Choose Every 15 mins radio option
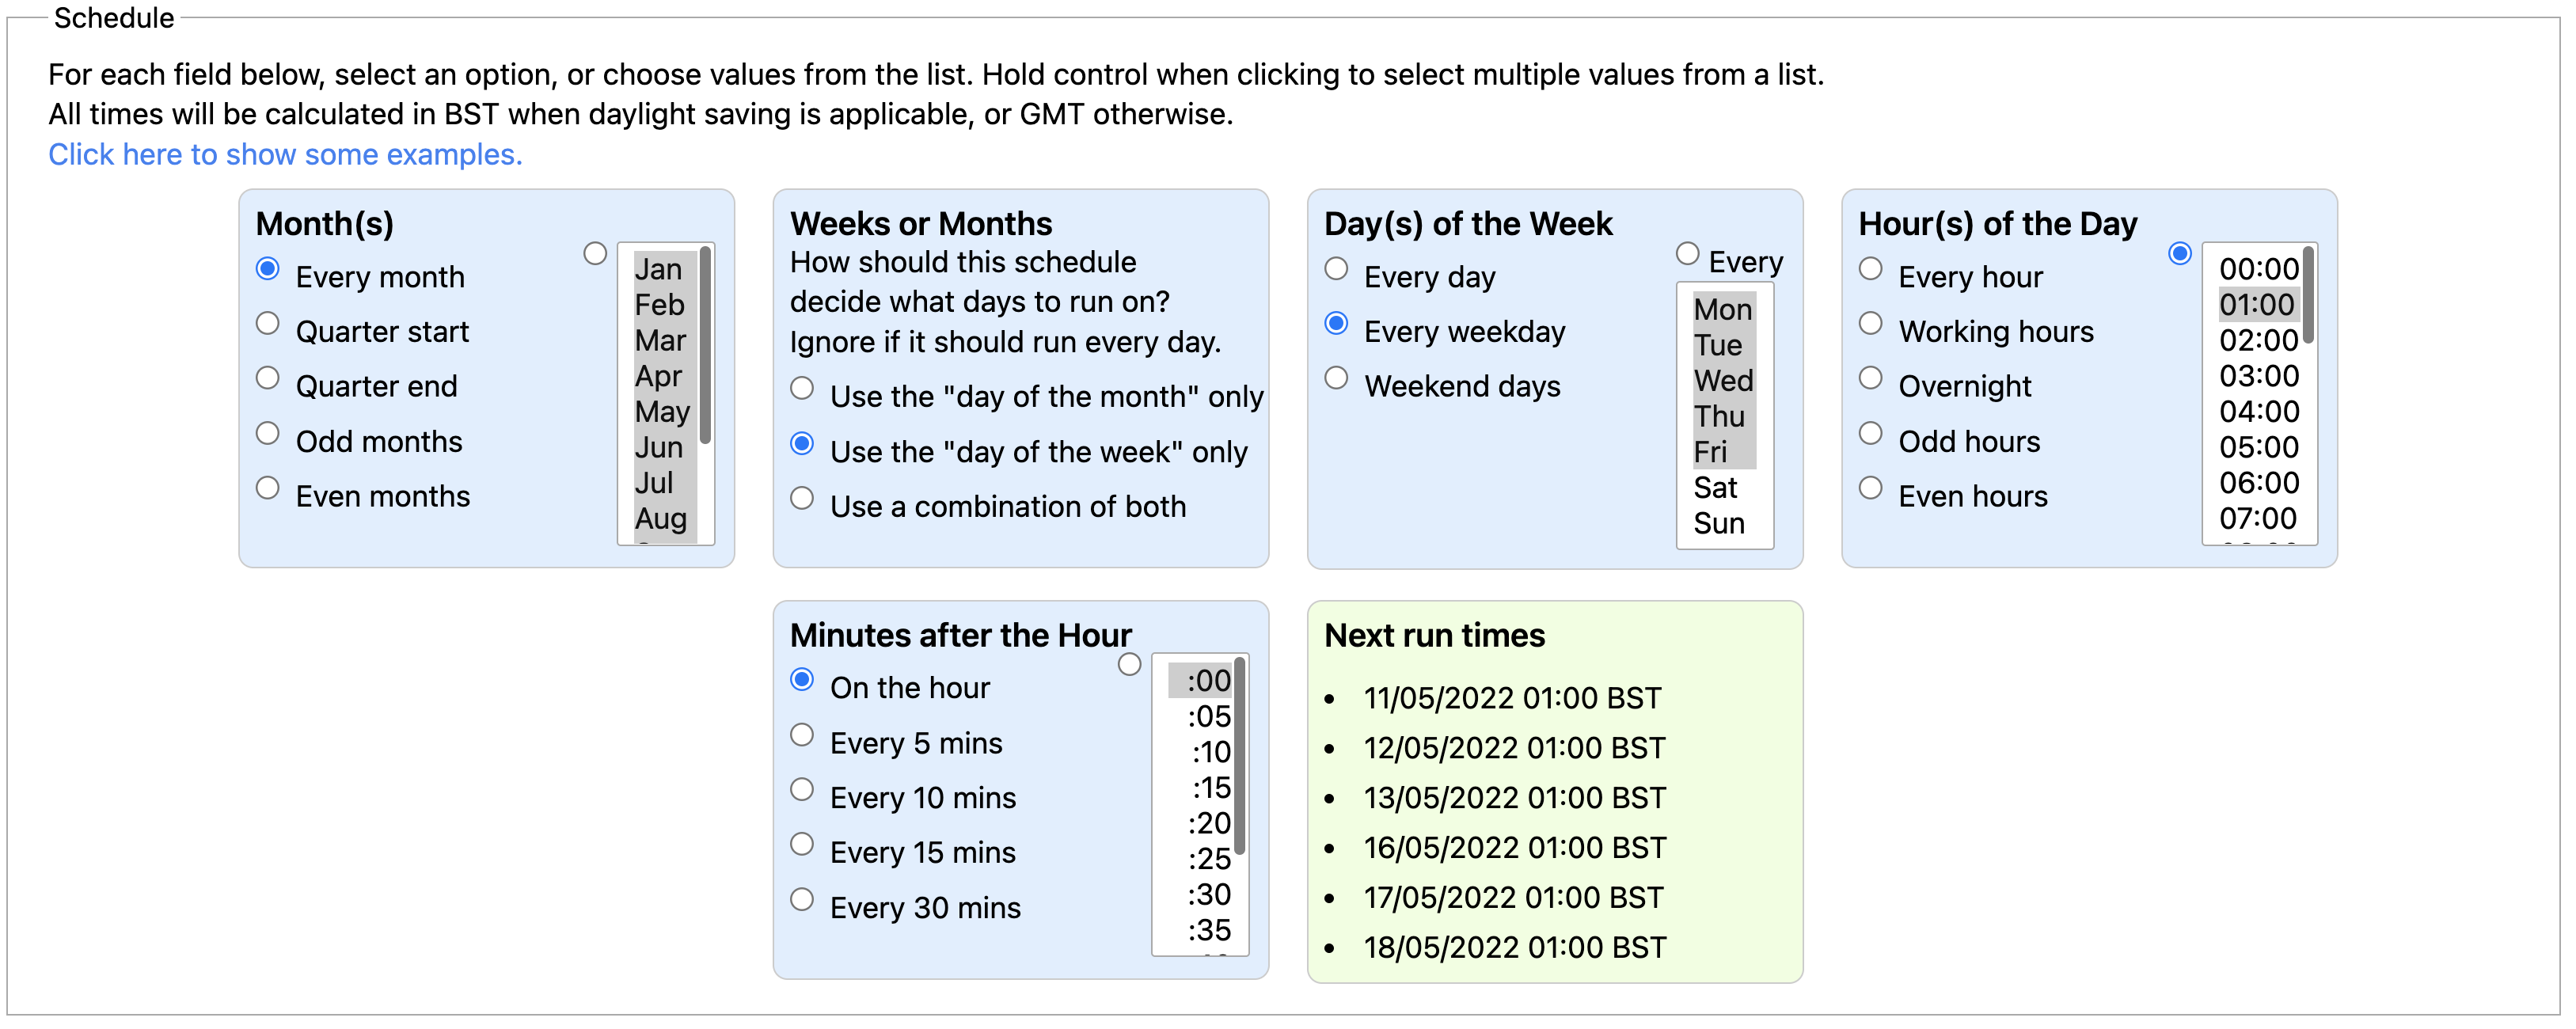 click(802, 845)
